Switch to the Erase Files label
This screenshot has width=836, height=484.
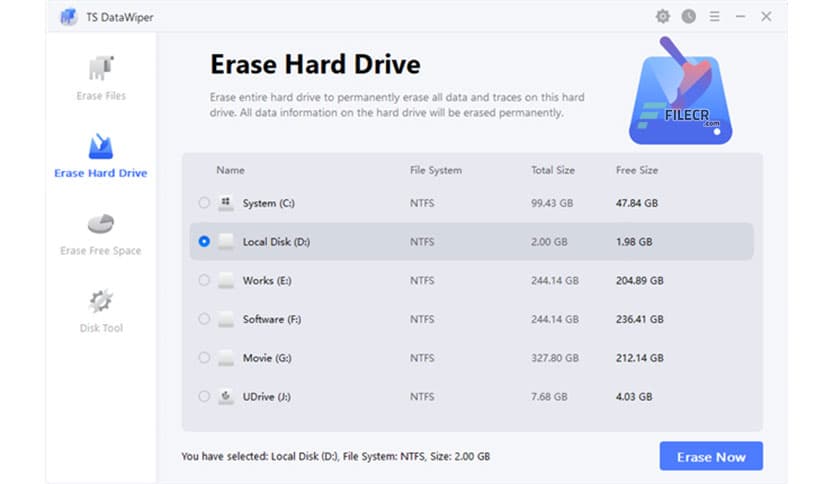tap(101, 96)
